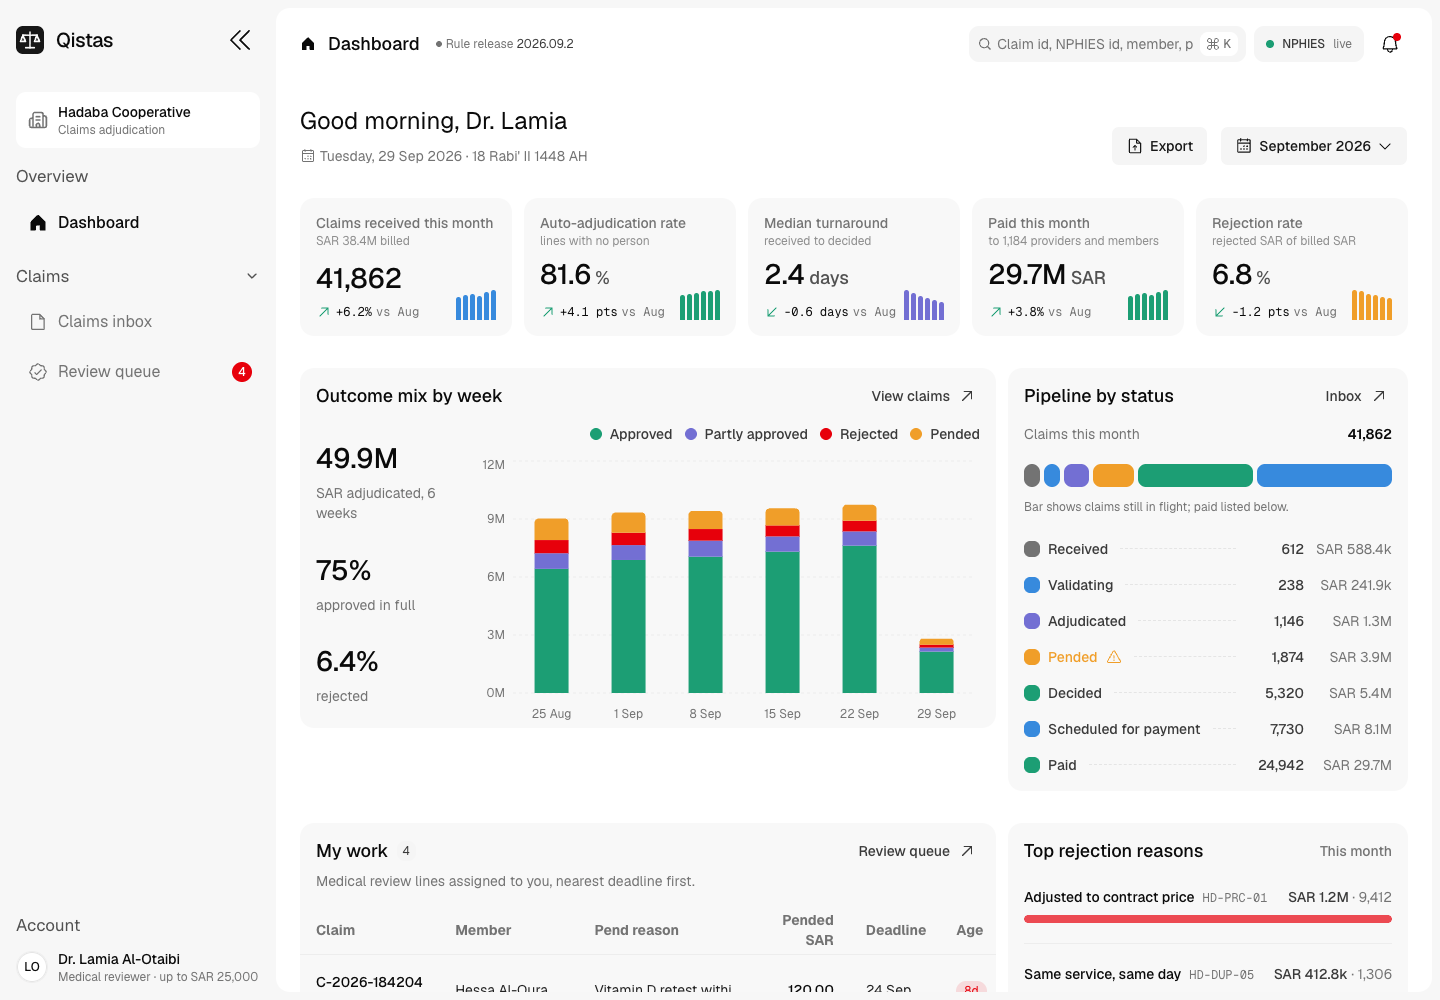Click the LO user avatar
This screenshot has width=1440, height=1000.
32,967
